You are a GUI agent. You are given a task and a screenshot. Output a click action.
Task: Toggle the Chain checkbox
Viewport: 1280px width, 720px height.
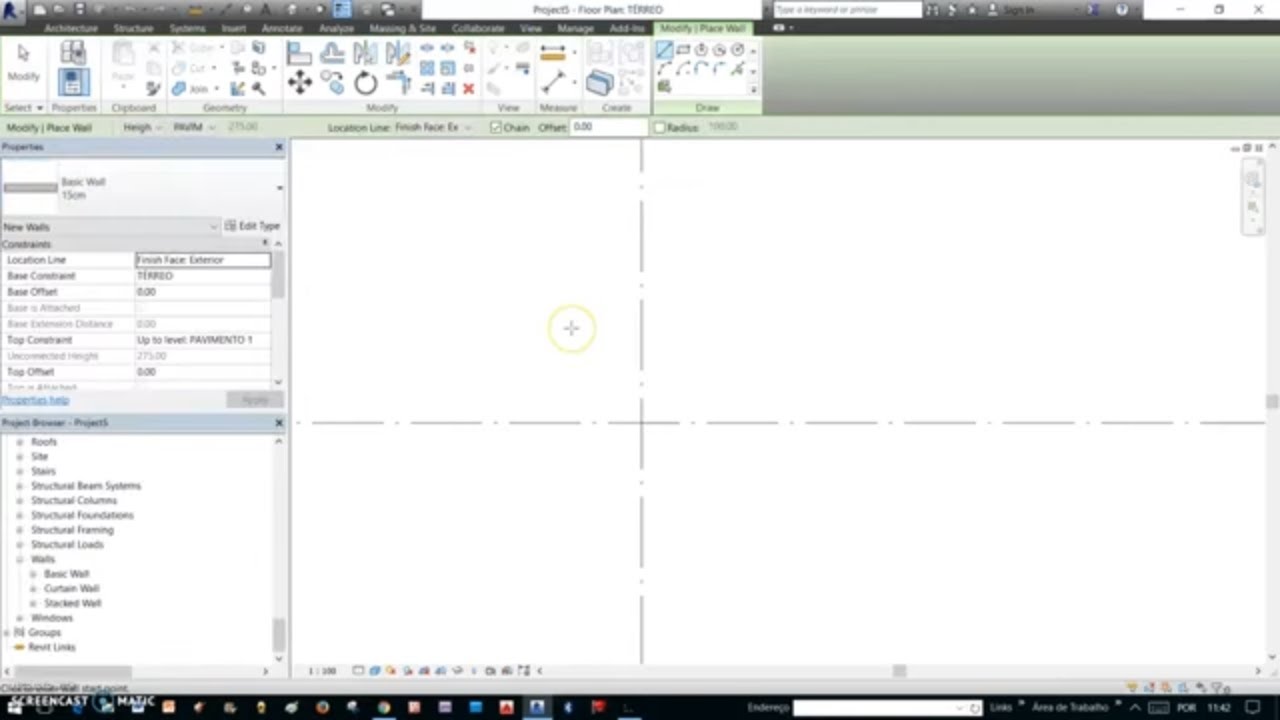[x=496, y=128]
